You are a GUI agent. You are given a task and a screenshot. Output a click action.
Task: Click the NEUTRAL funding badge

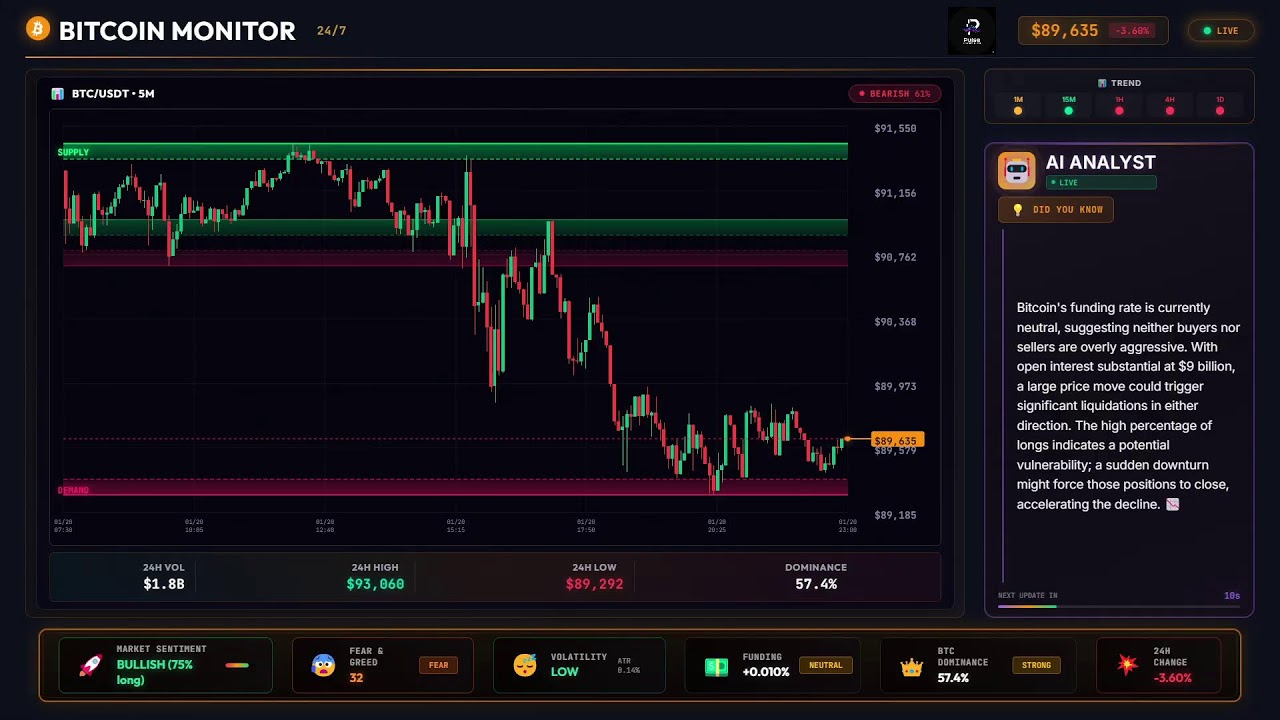[826, 665]
